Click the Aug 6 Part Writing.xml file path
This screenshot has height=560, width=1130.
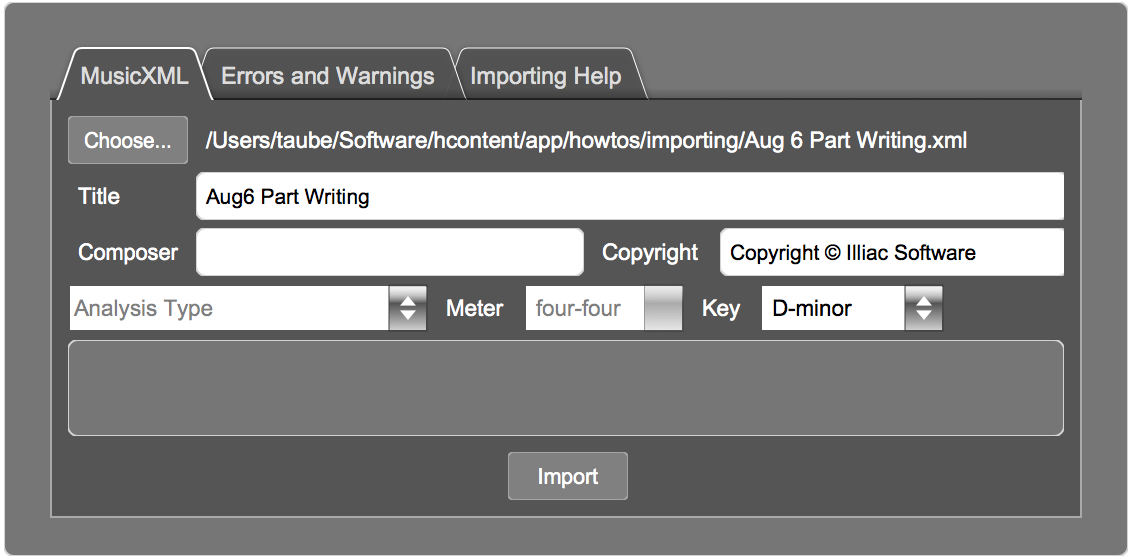point(586,141)
